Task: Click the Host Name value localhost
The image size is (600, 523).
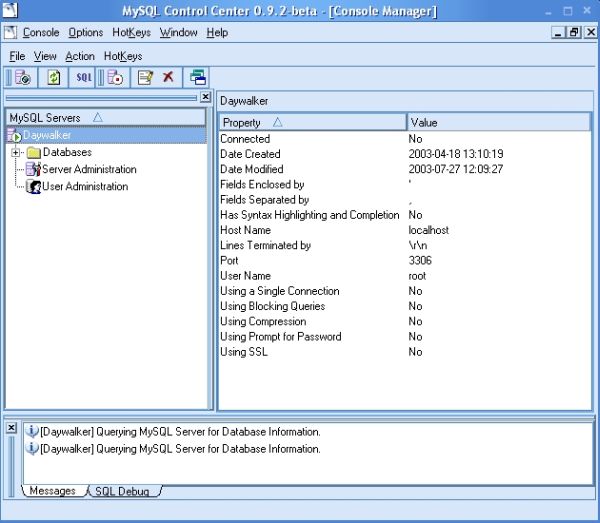Action: (x=429, y=230)
